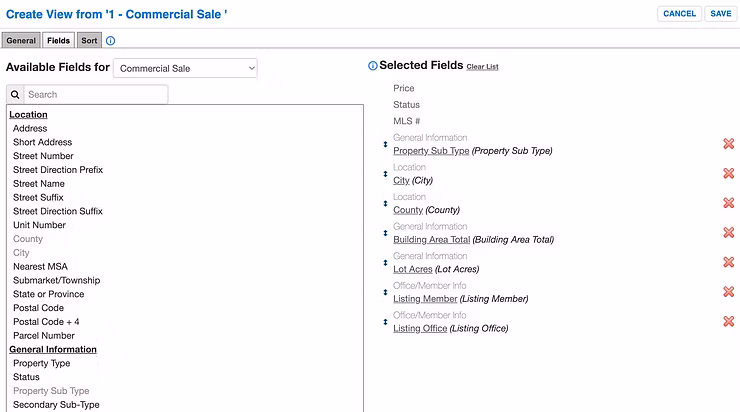
Task: Remove Listing Member with red X
Action: point(729,292)
